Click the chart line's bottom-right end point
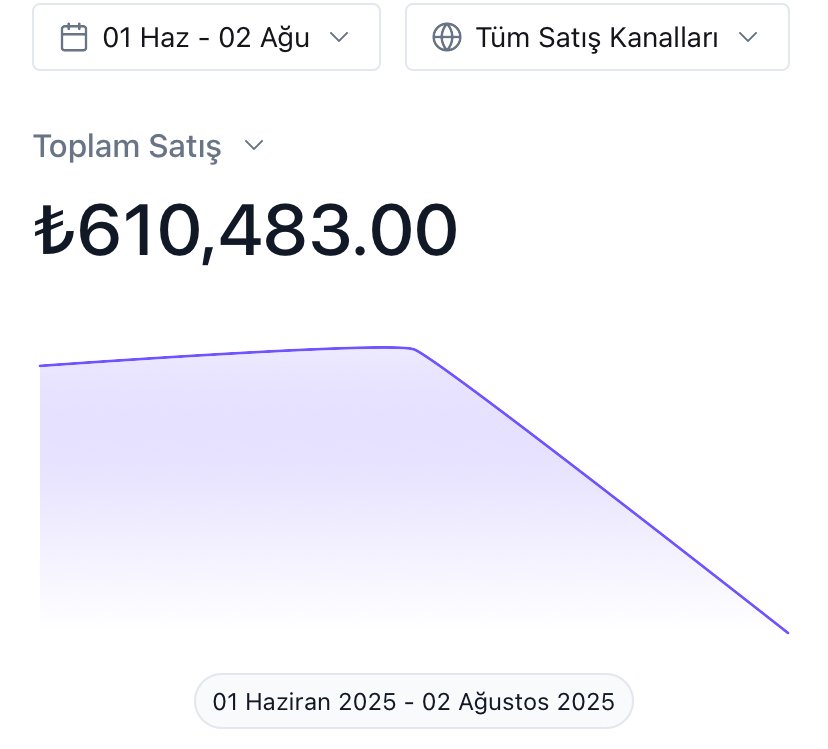The width and height of the screenshot is (828, 749). tap(787, 632)
